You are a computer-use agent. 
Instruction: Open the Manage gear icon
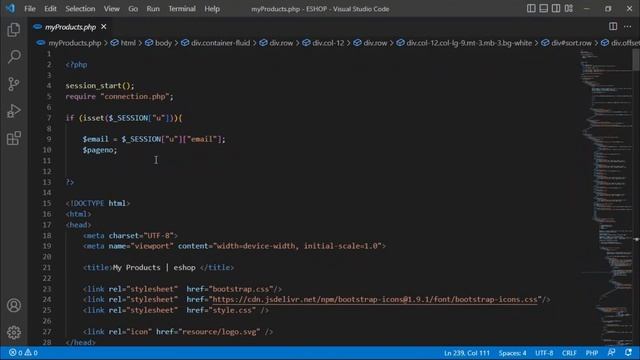point(13,332)
